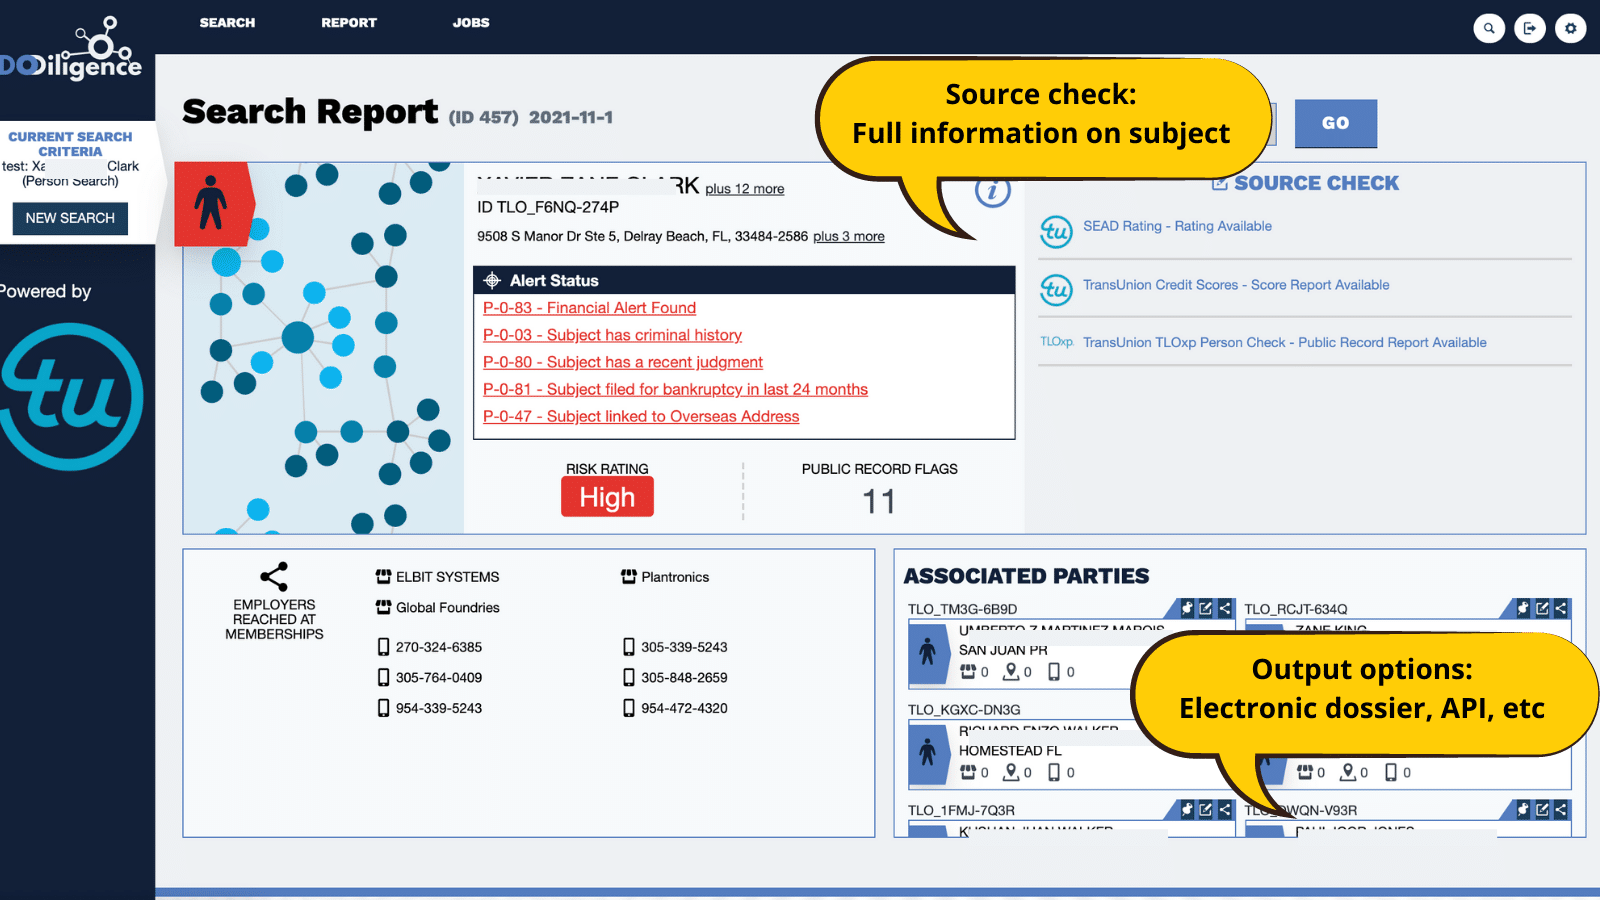Click the TLOxp icon beside Person Check
The image size is (1600, 900).
tap(1056, 342)
